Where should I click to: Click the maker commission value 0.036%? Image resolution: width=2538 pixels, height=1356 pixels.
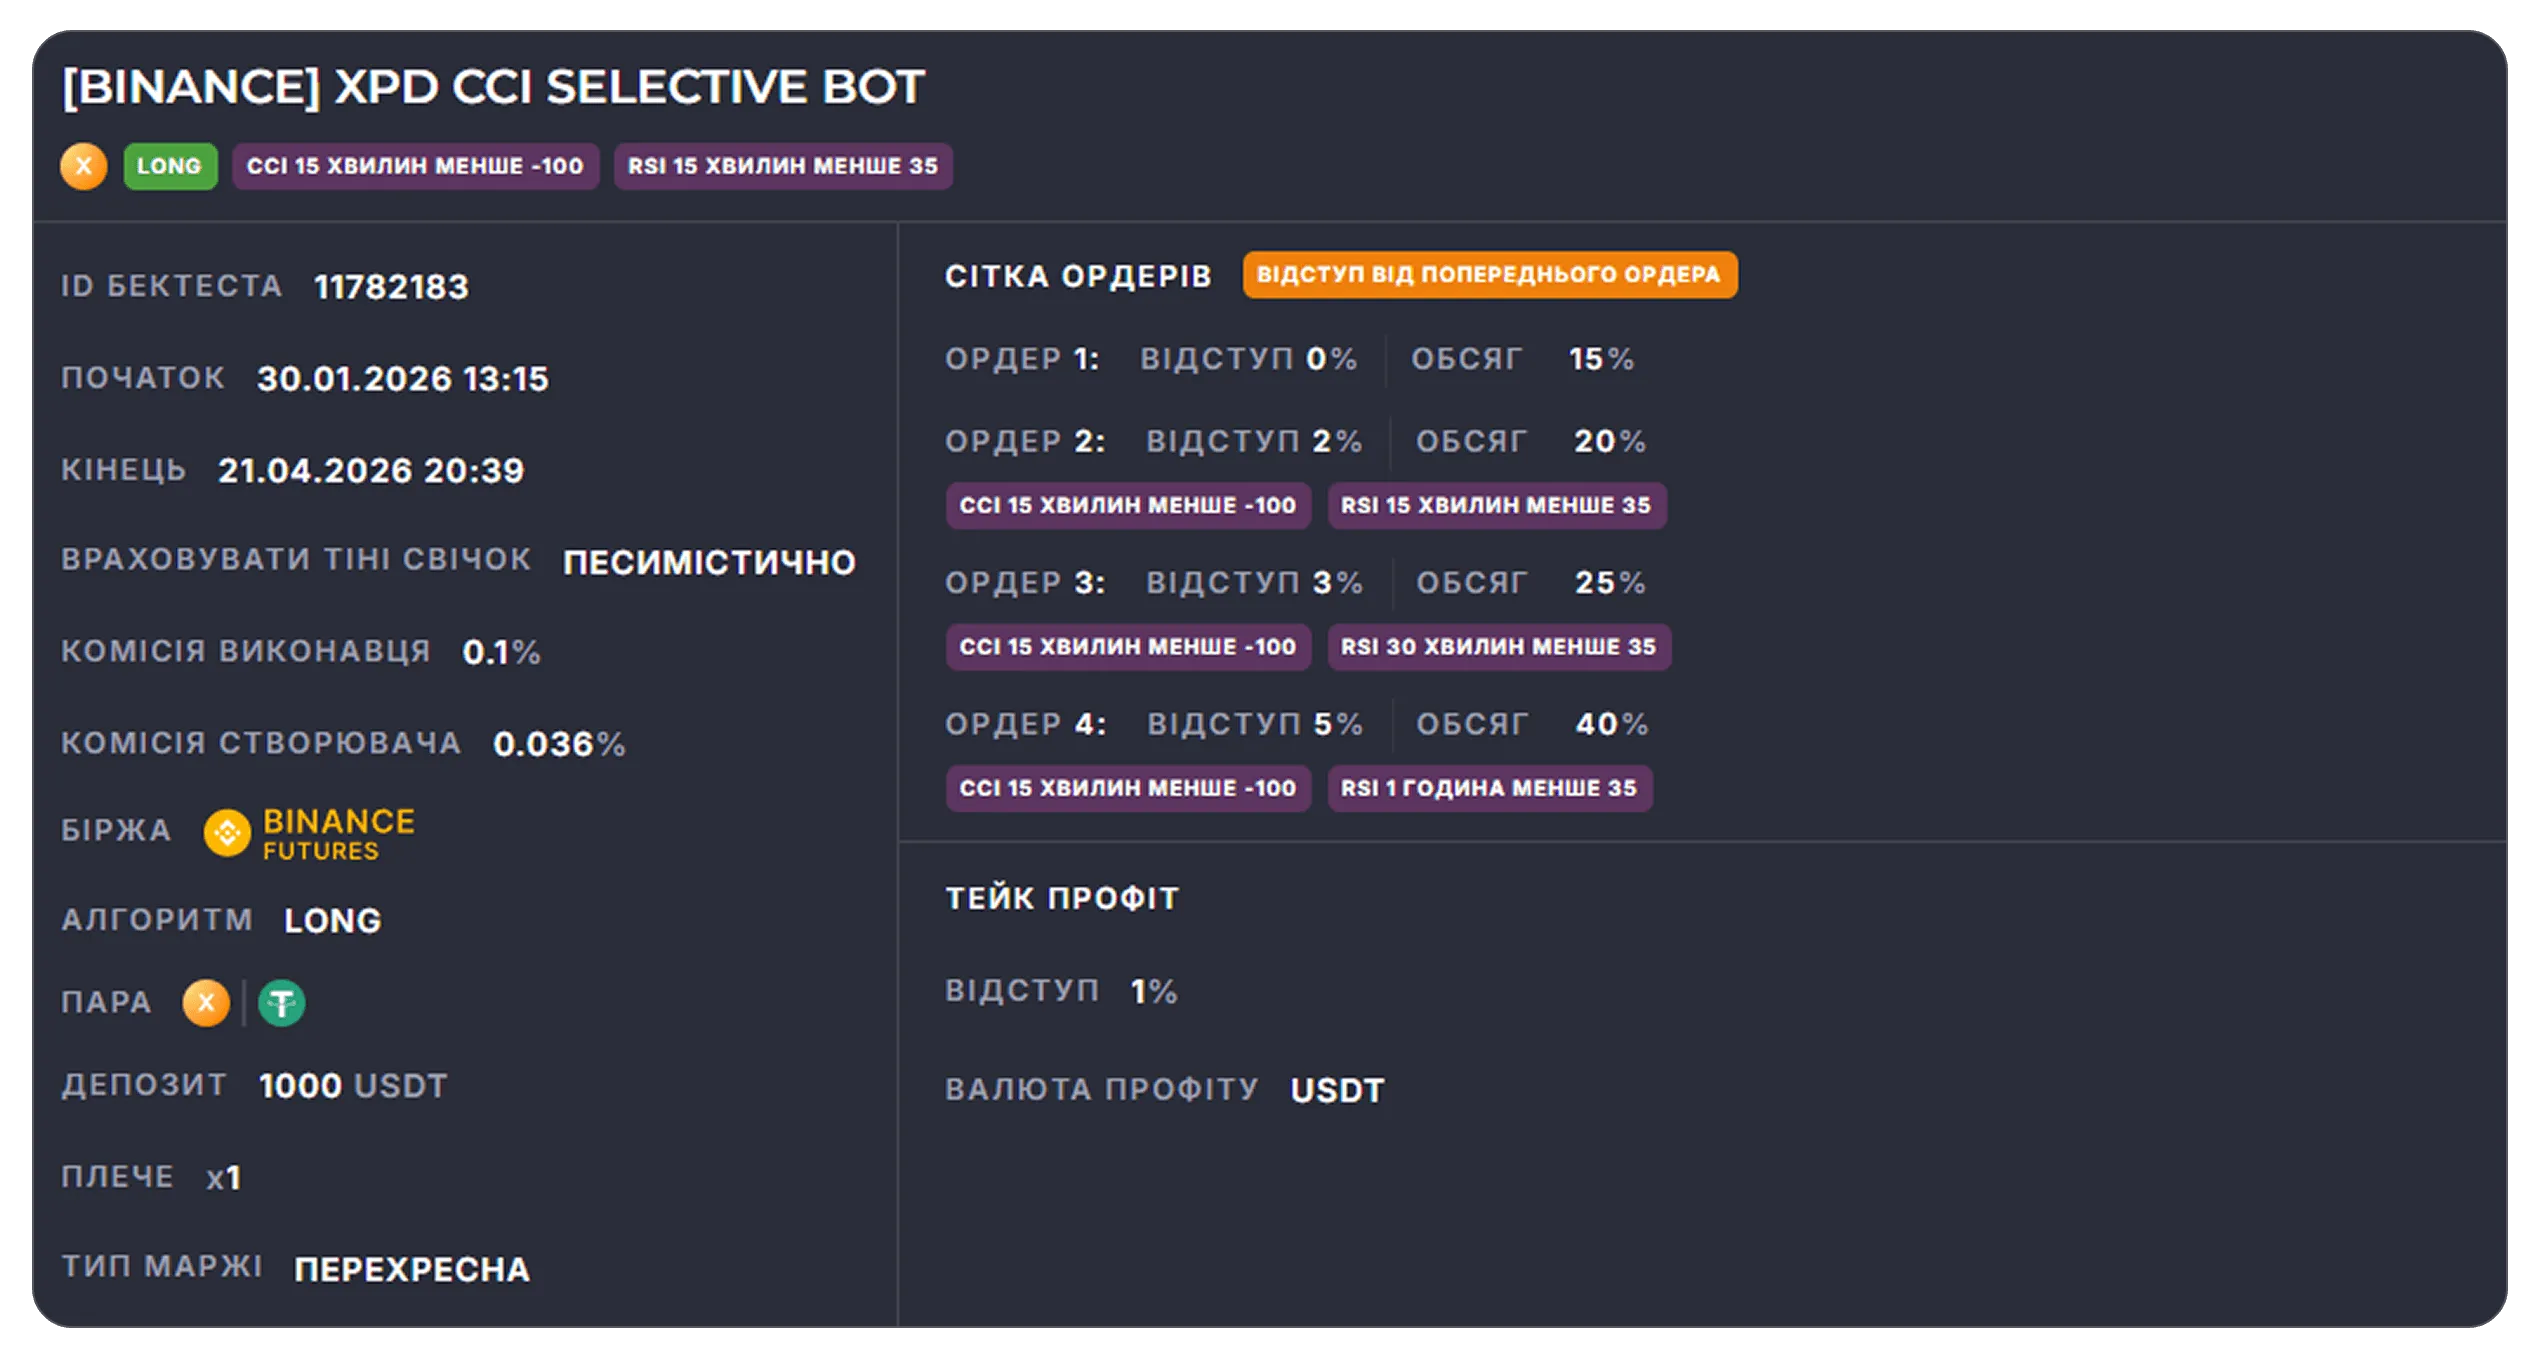pyautogui.click(x=559, y=744)
